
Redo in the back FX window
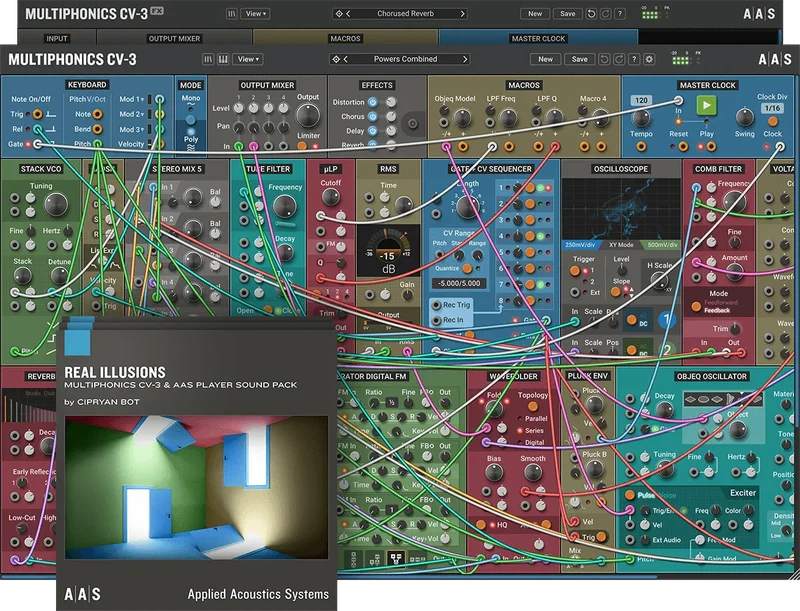click(x=606, y=14)
